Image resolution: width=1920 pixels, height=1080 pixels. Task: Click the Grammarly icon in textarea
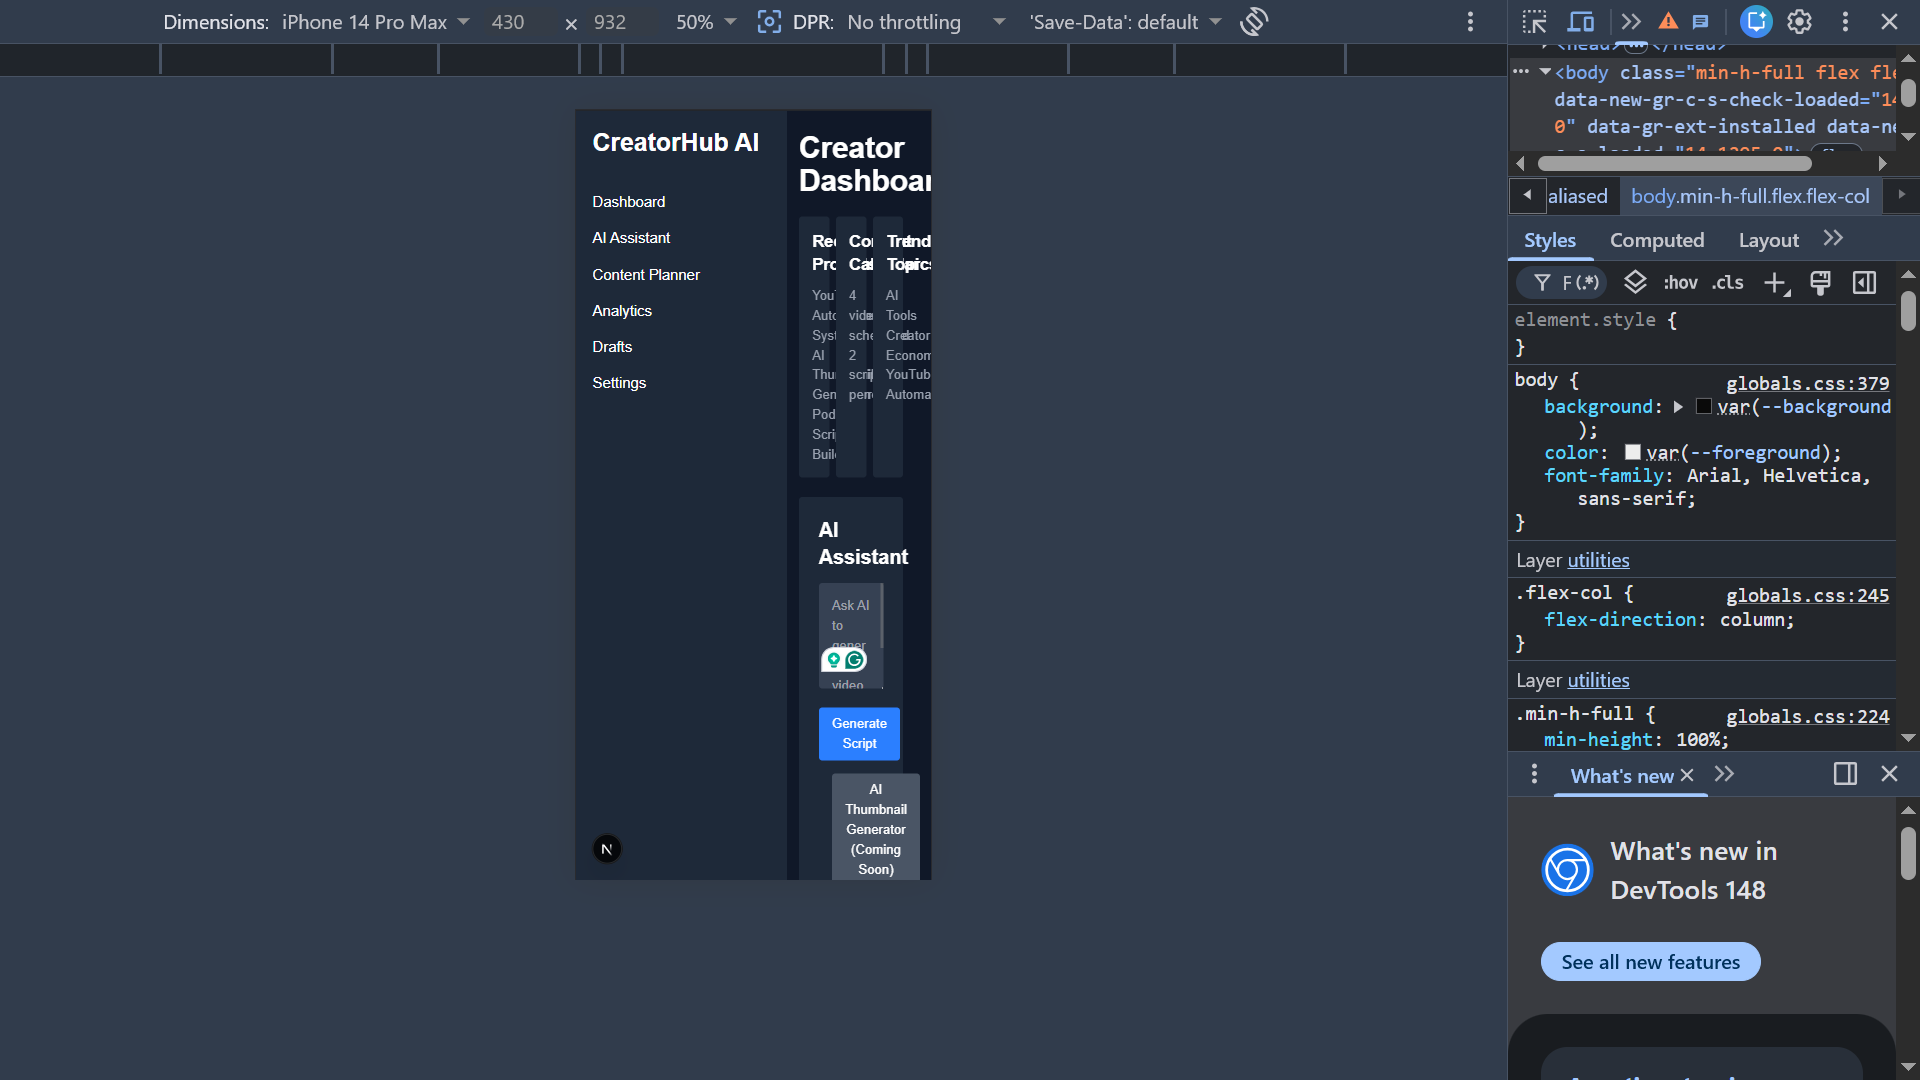tap(855, 660)
